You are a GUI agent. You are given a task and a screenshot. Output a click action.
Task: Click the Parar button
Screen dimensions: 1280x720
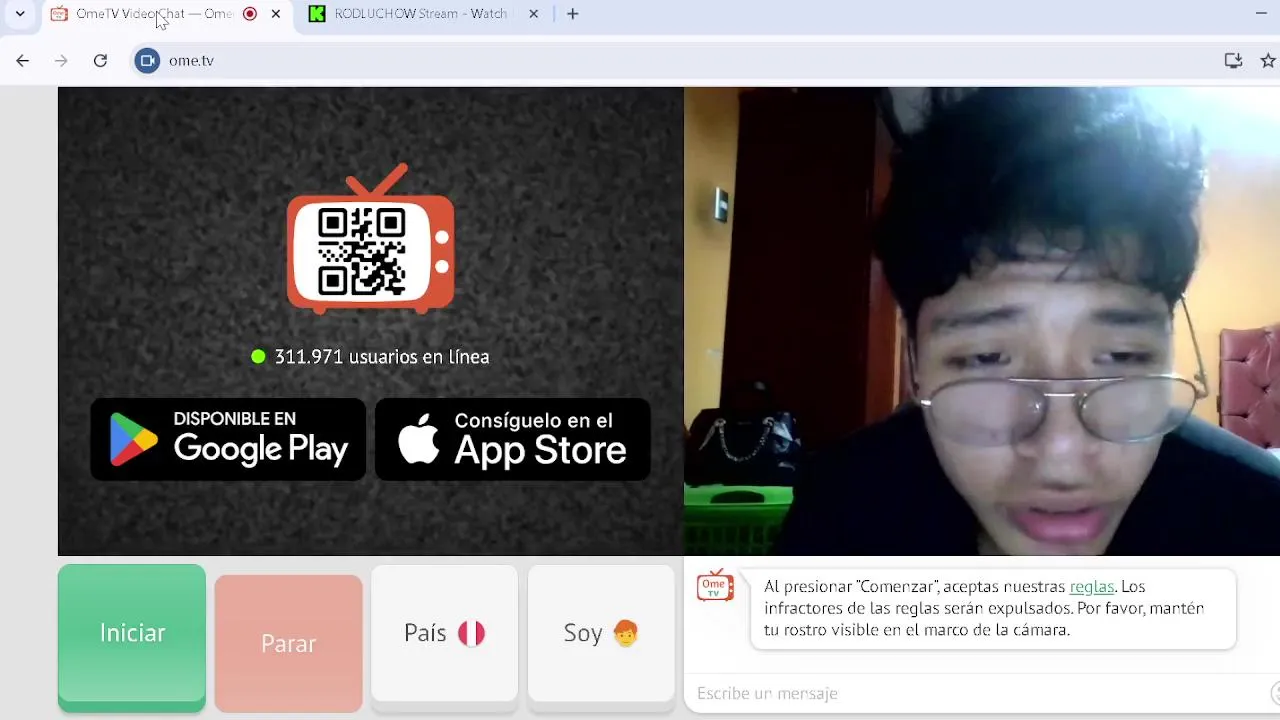pos(288,643)
